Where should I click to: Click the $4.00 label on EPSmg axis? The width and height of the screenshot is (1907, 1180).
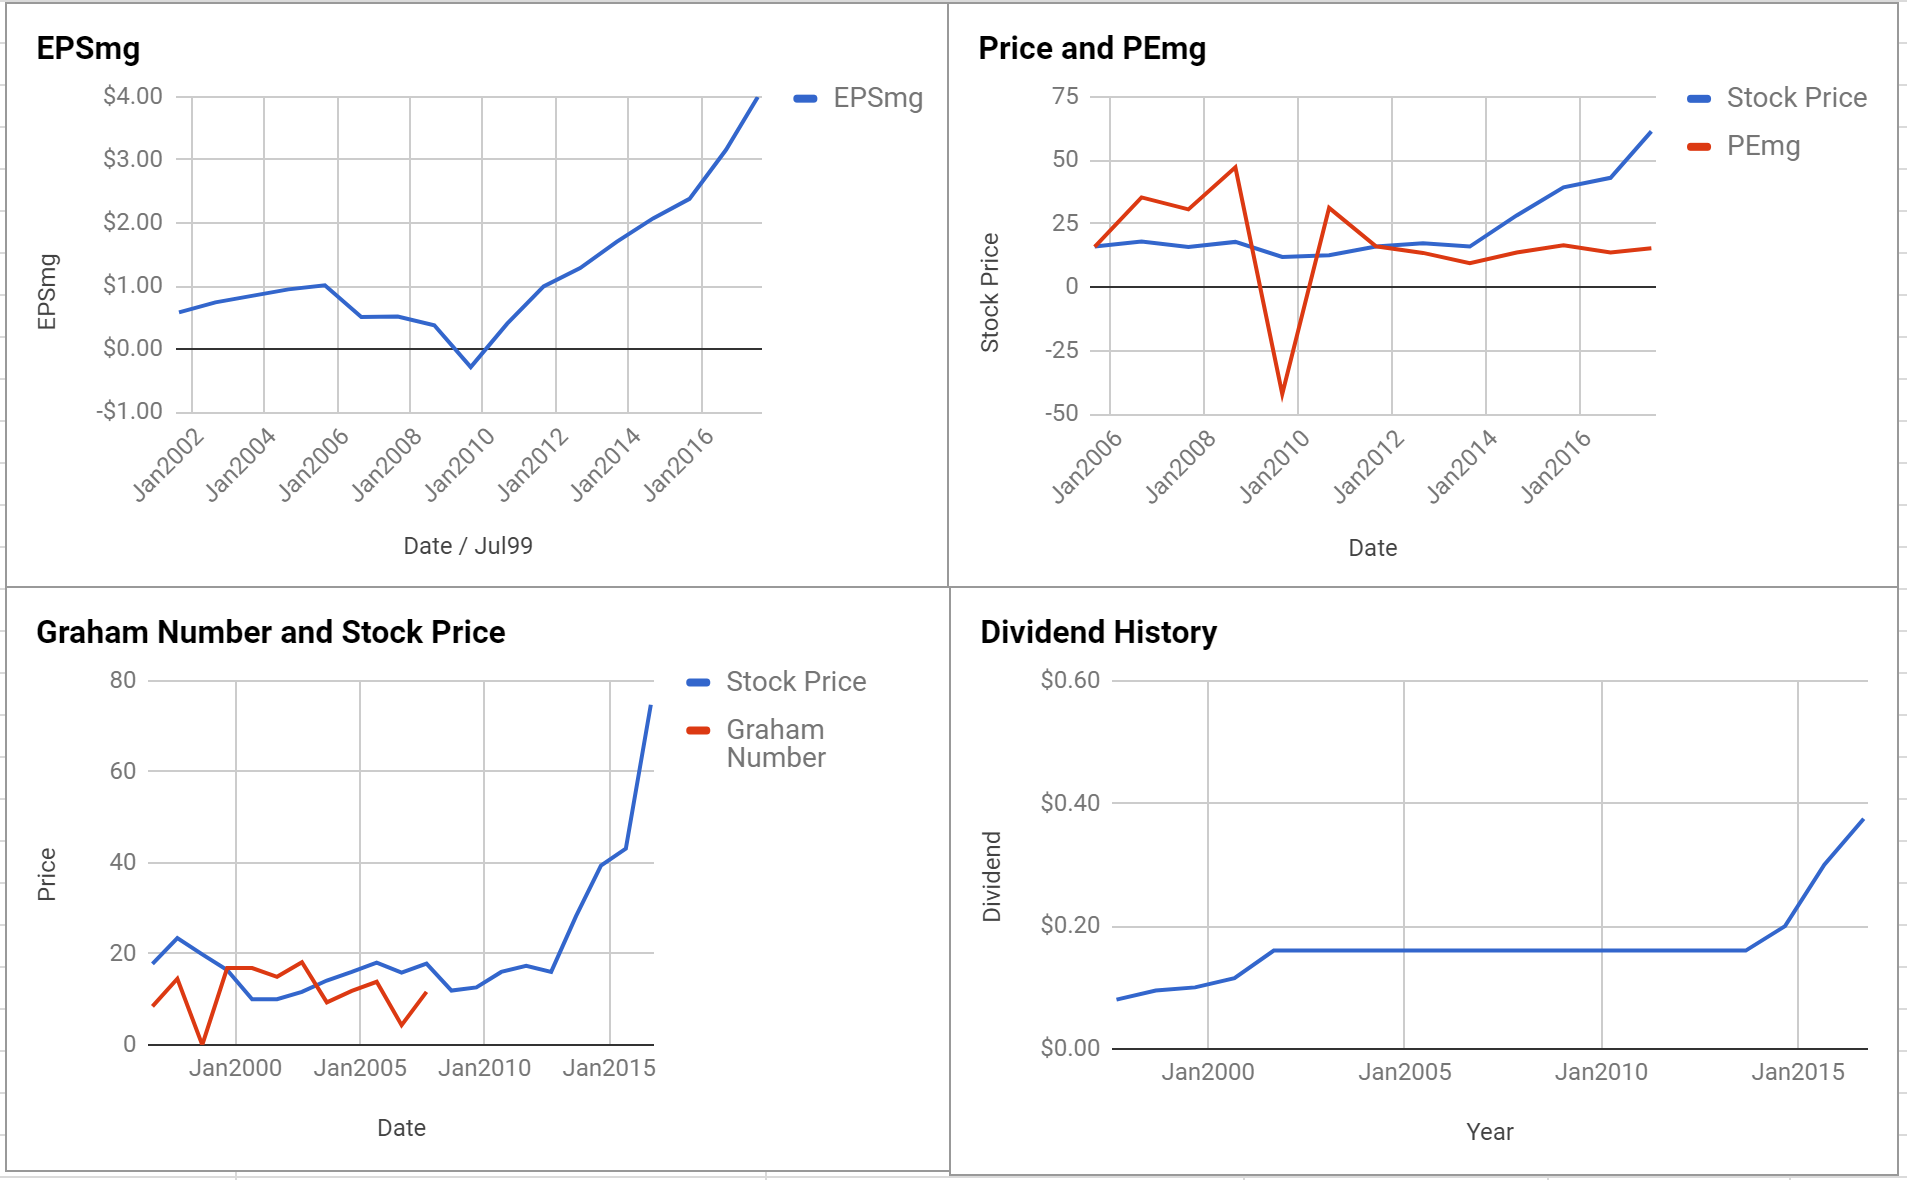coord(133,96)
